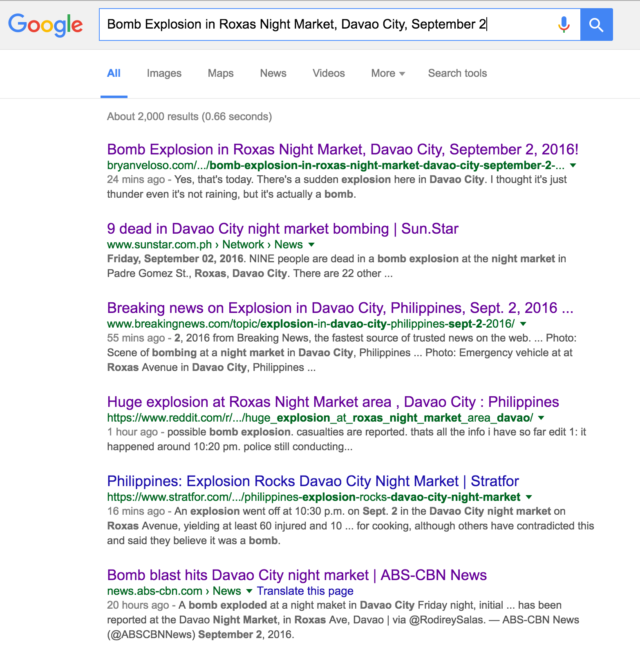Click the reddit.com green URL
Image resolution: width=640 pixels, height=652 pixels.
click(320, 418)
